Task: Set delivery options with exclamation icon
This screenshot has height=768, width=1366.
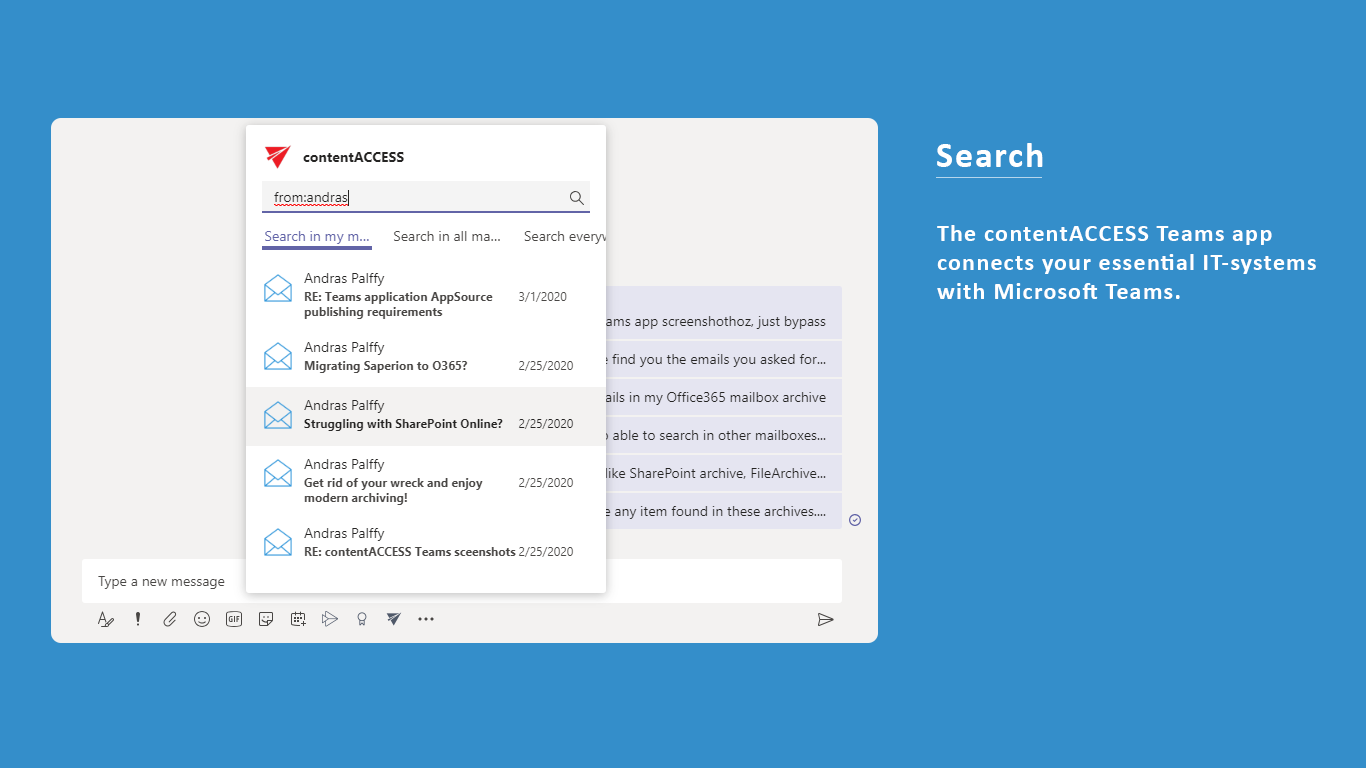Action: [138, 619]
